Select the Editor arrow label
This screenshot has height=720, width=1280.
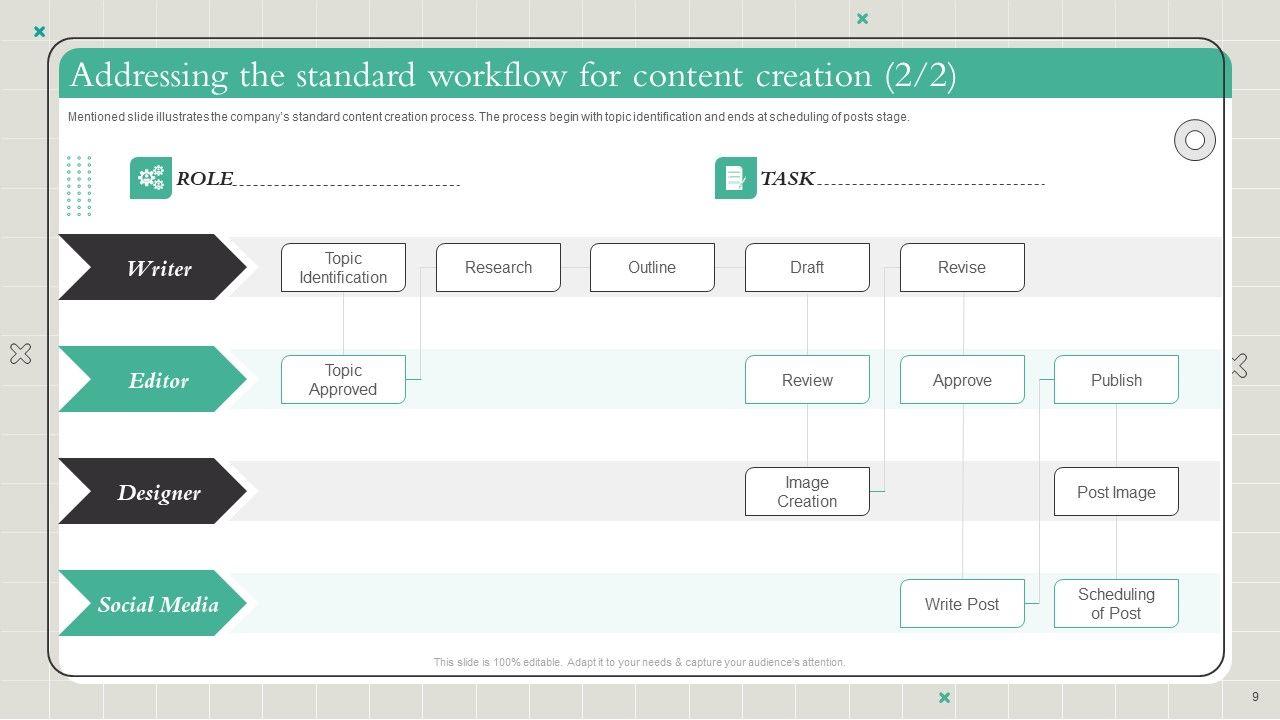coord(153,380)
